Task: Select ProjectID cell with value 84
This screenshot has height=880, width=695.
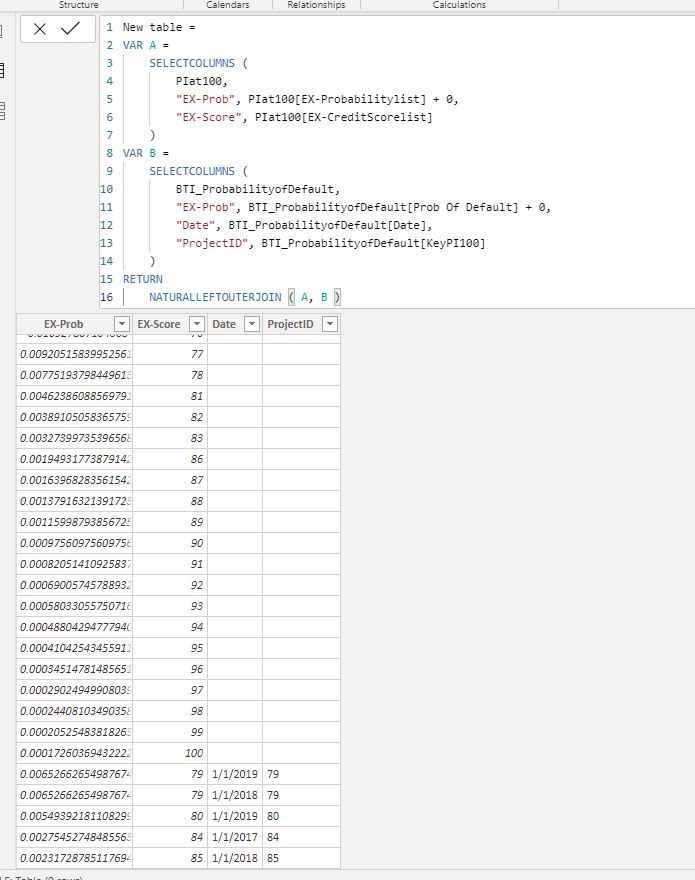Action: click(301, 837)
